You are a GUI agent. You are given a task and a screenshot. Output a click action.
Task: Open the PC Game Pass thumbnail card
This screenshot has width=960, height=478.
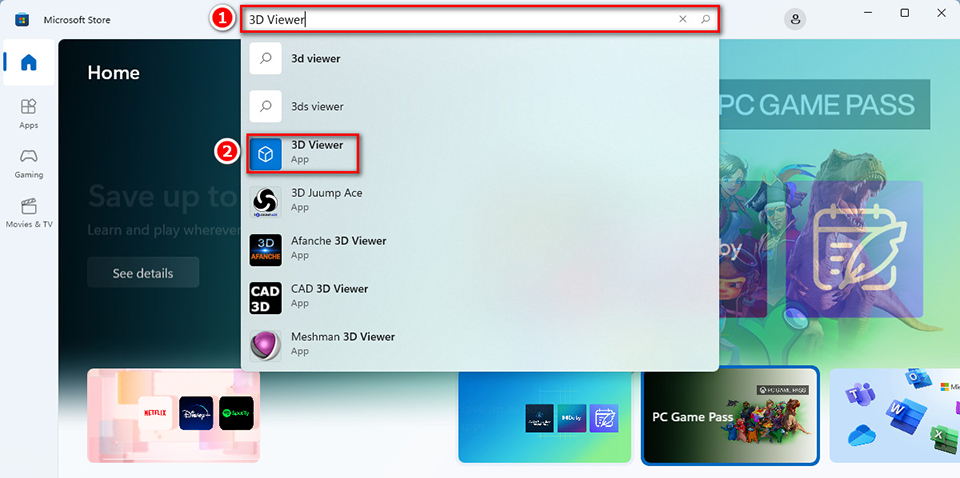pyautogui.click(x=730, y=416)
